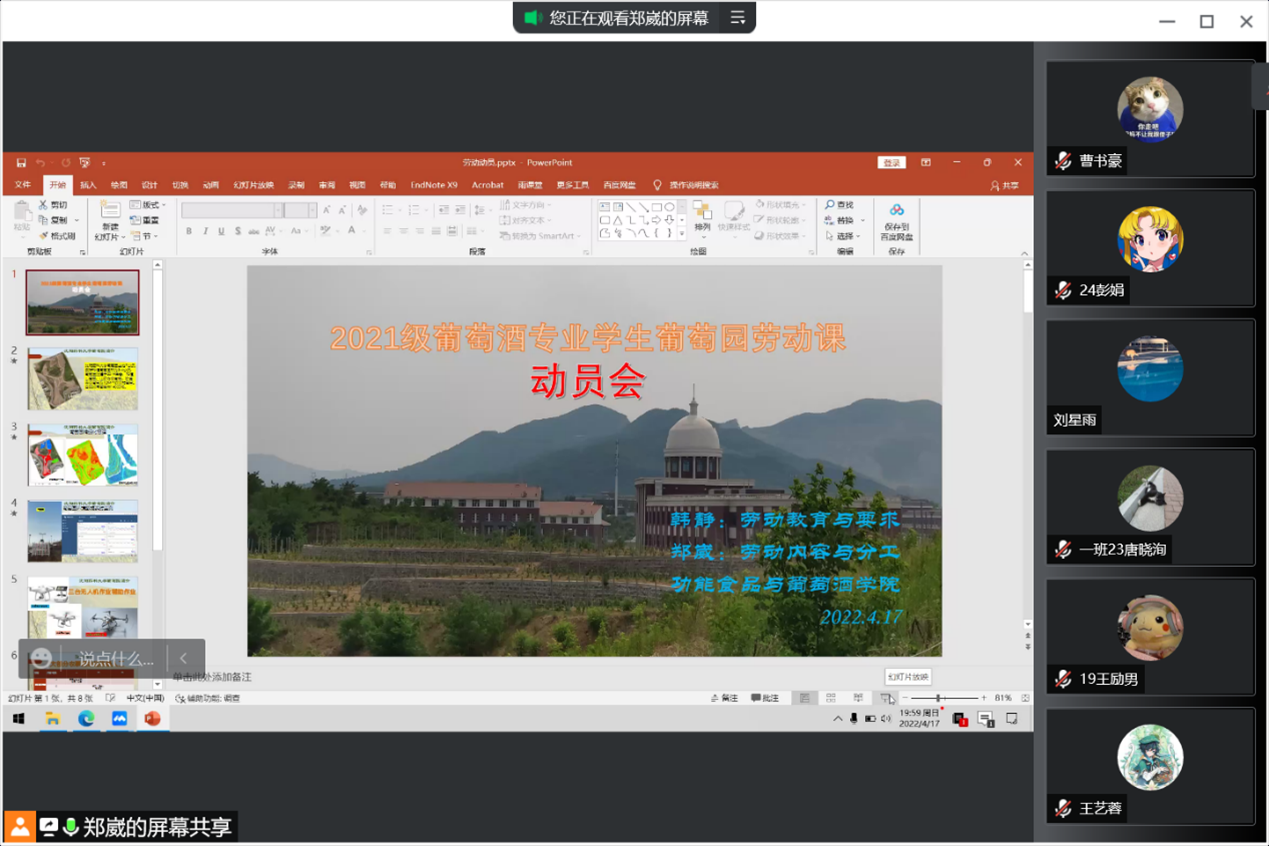Open the Insert (插入) ribbon tab
Viewport: 1269px width, 846px height.
88,185
